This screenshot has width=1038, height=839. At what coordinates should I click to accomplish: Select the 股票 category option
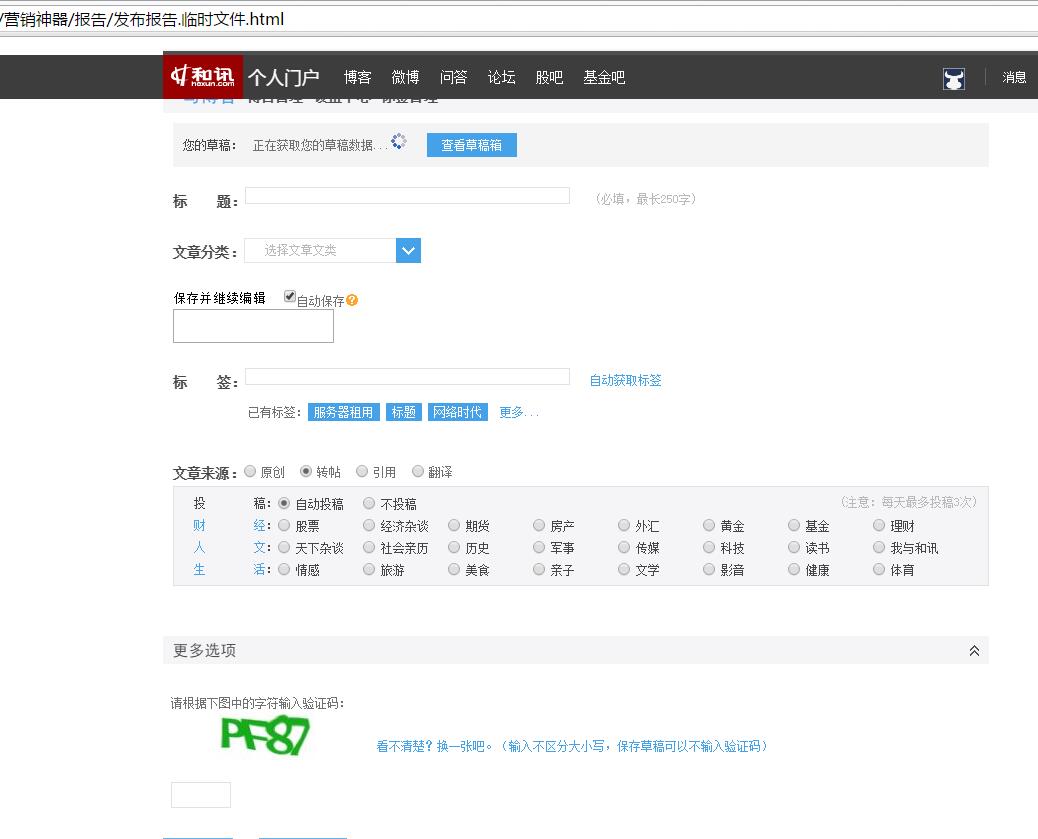pyautogui.click(x=283, y=525)
